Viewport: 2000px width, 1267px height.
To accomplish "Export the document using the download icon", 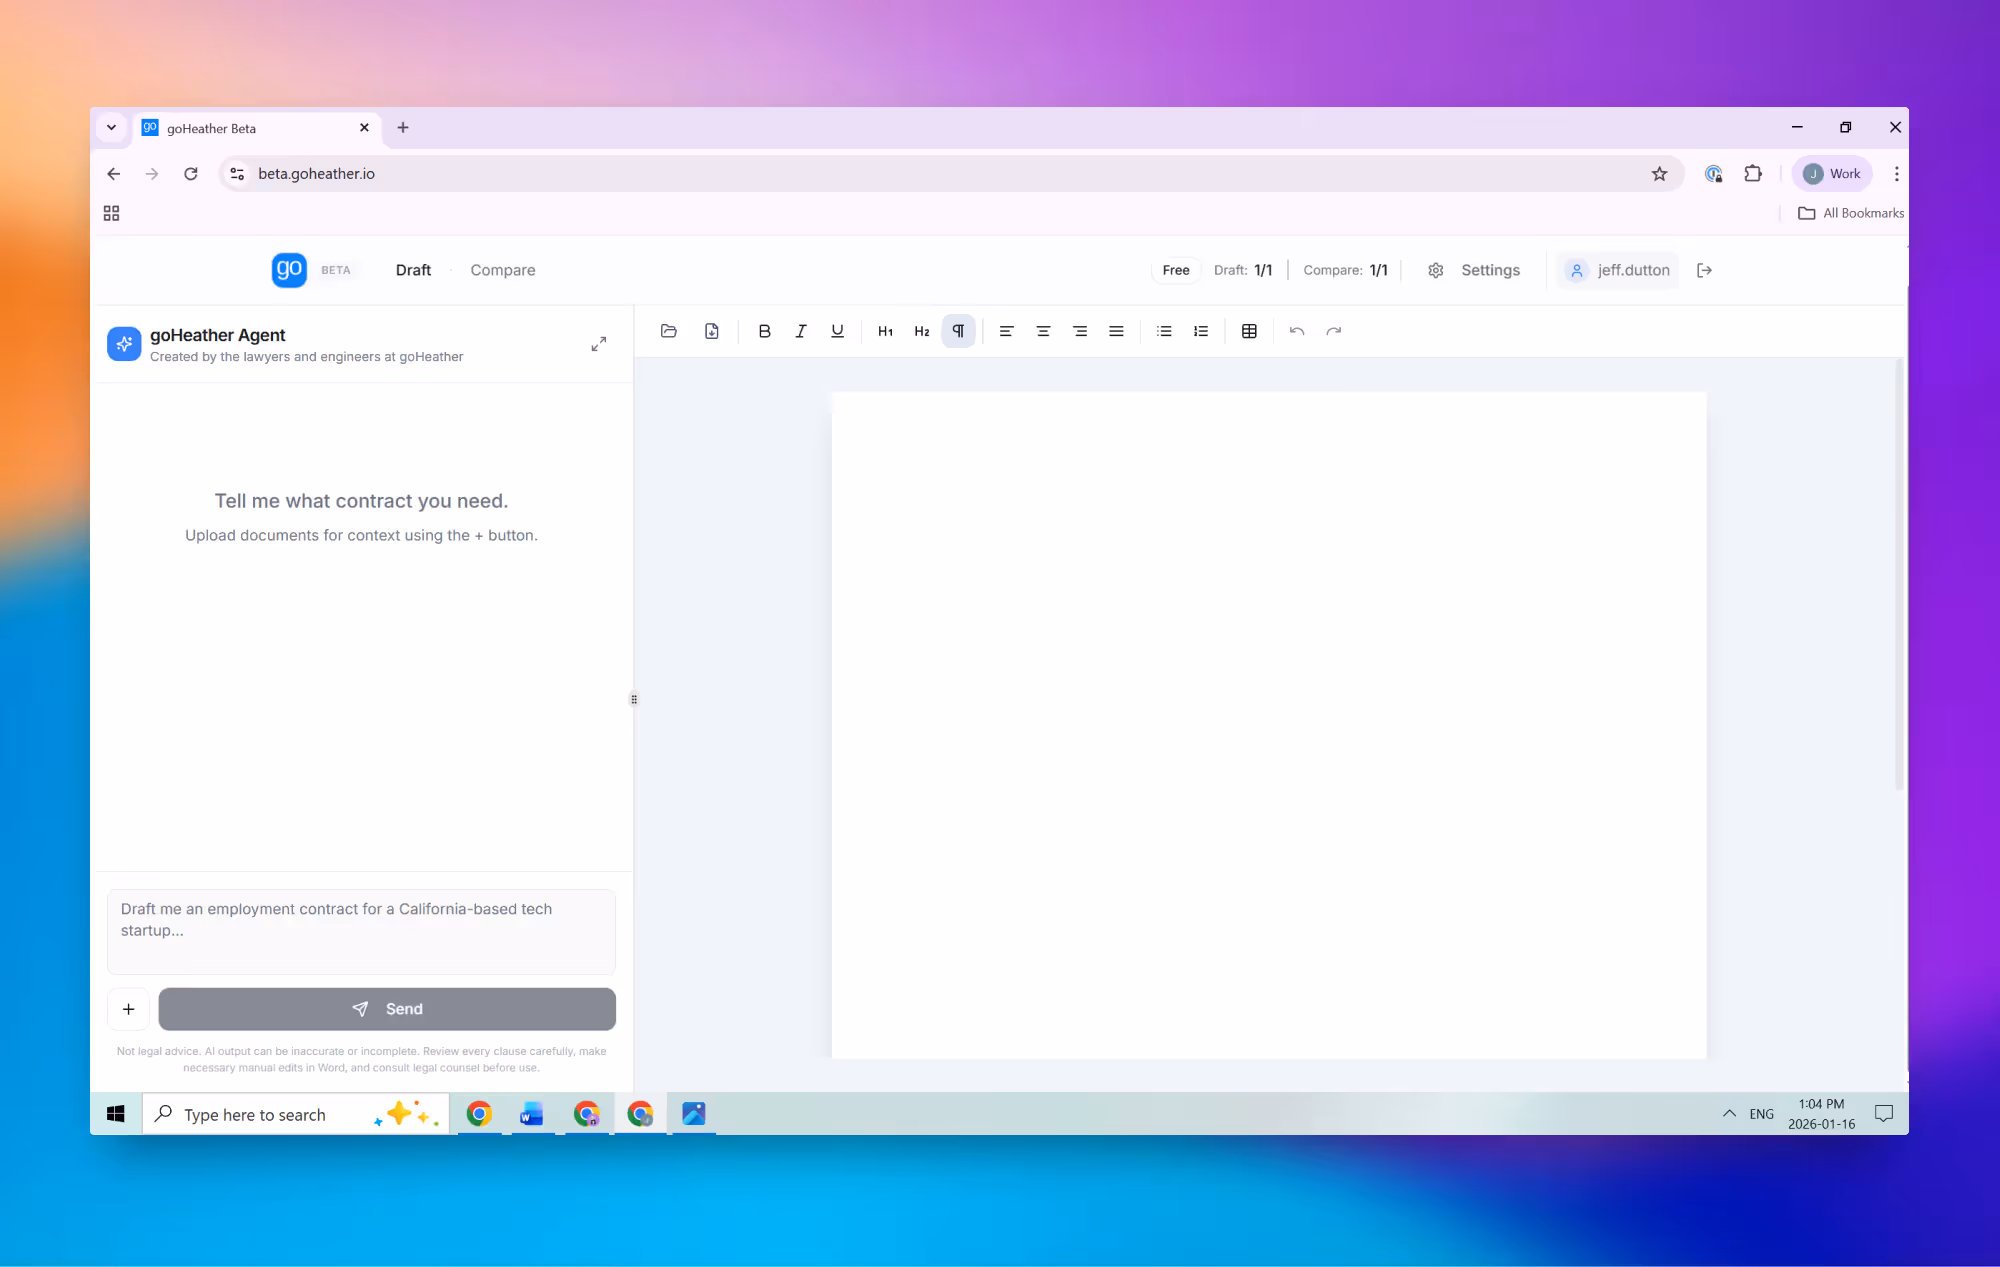I will [x=711, y=331].
